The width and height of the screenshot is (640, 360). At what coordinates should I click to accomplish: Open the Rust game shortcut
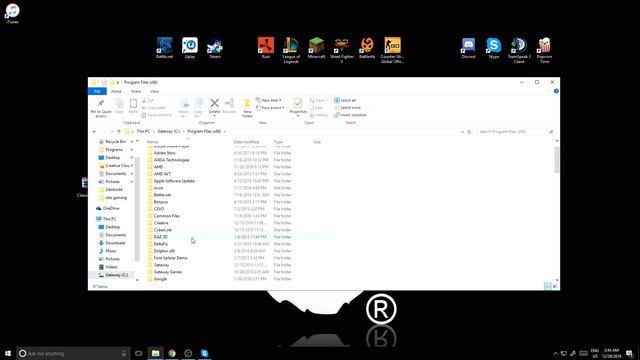[266, 48]
